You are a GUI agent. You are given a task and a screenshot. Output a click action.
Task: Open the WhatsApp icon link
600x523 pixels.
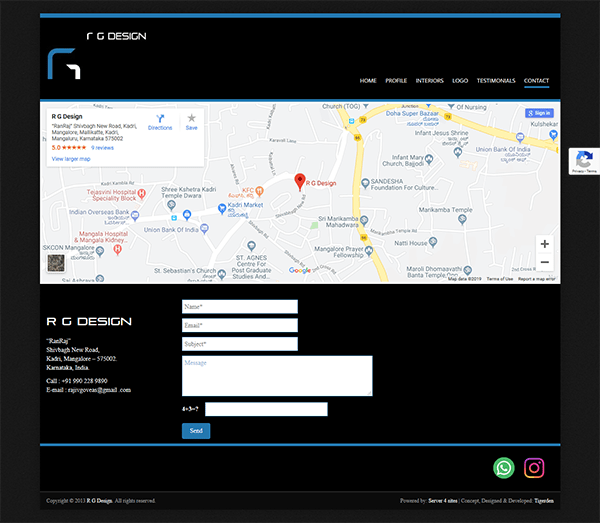tap(504, 468)
